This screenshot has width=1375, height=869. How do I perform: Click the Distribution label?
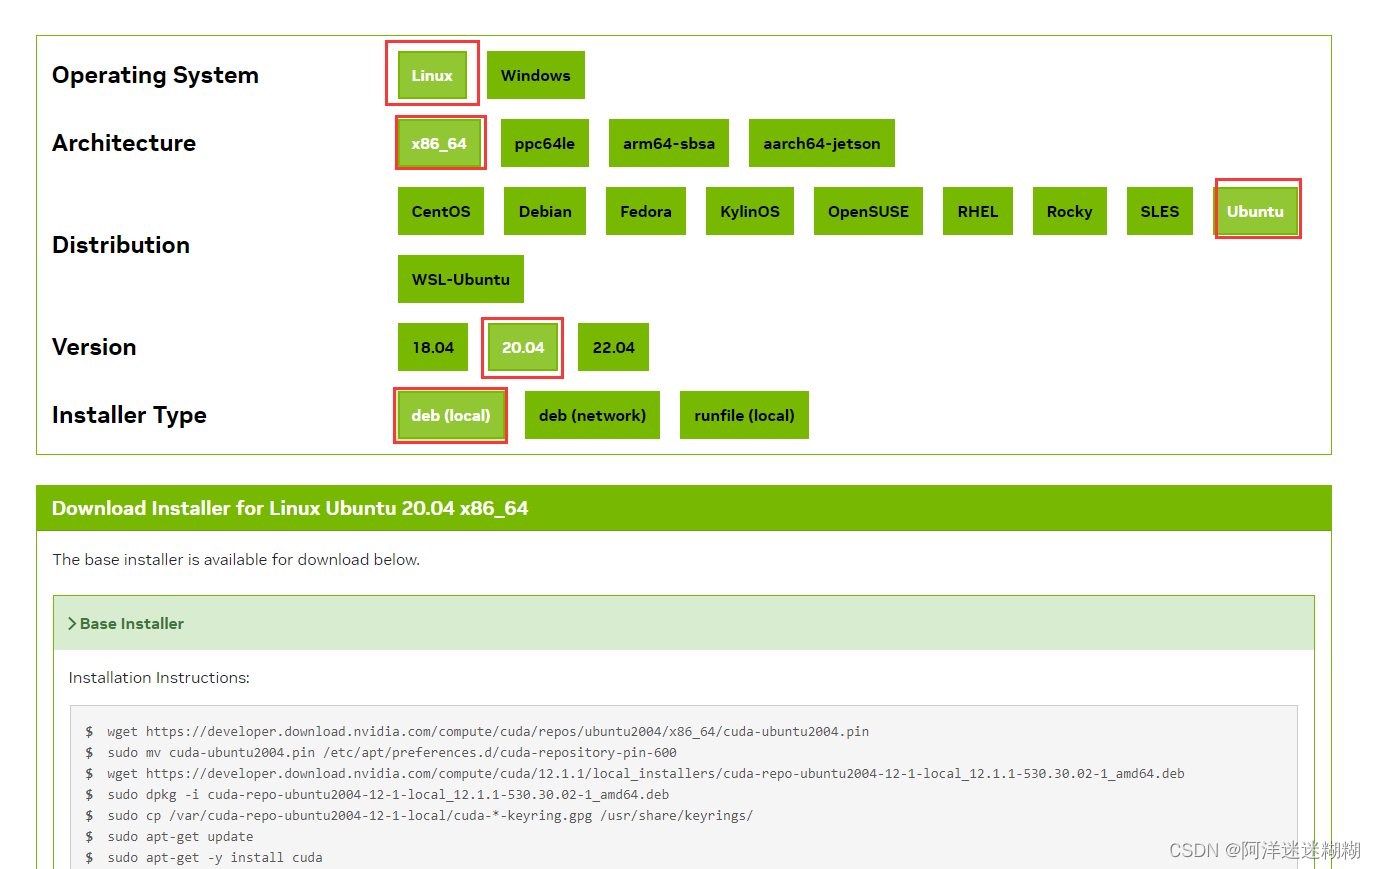[121, 245]
